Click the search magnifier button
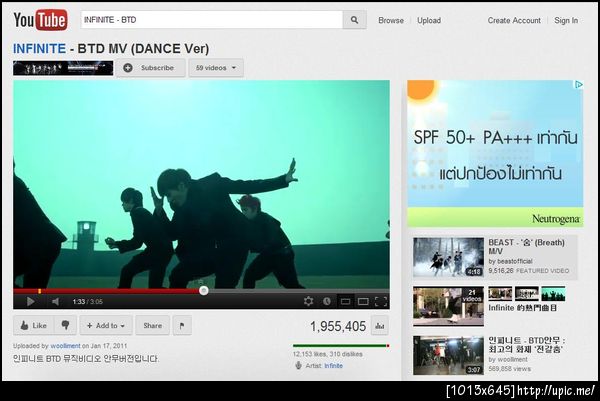This screenshot has height=401, width=600. (x=354, y=20)
